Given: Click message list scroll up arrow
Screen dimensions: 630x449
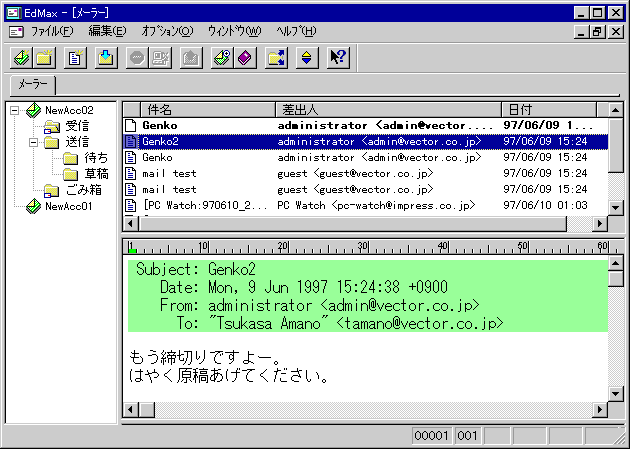Looking at the screenshot, I should coord(616,110).
